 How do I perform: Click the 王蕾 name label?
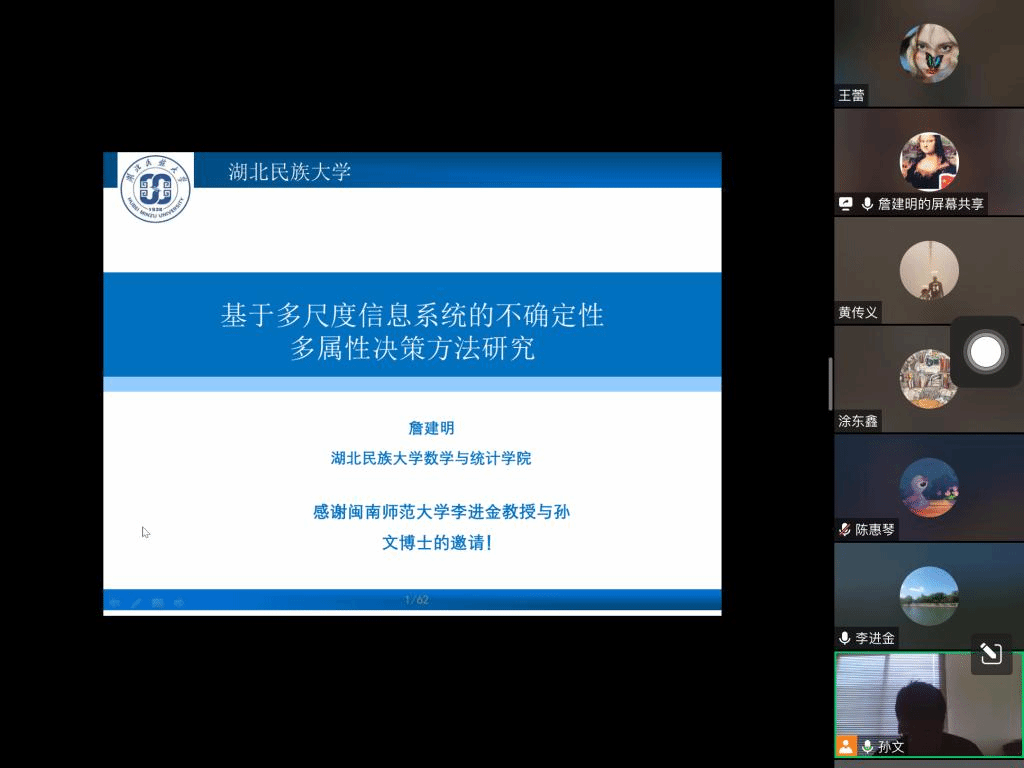(x=852, y=96)
